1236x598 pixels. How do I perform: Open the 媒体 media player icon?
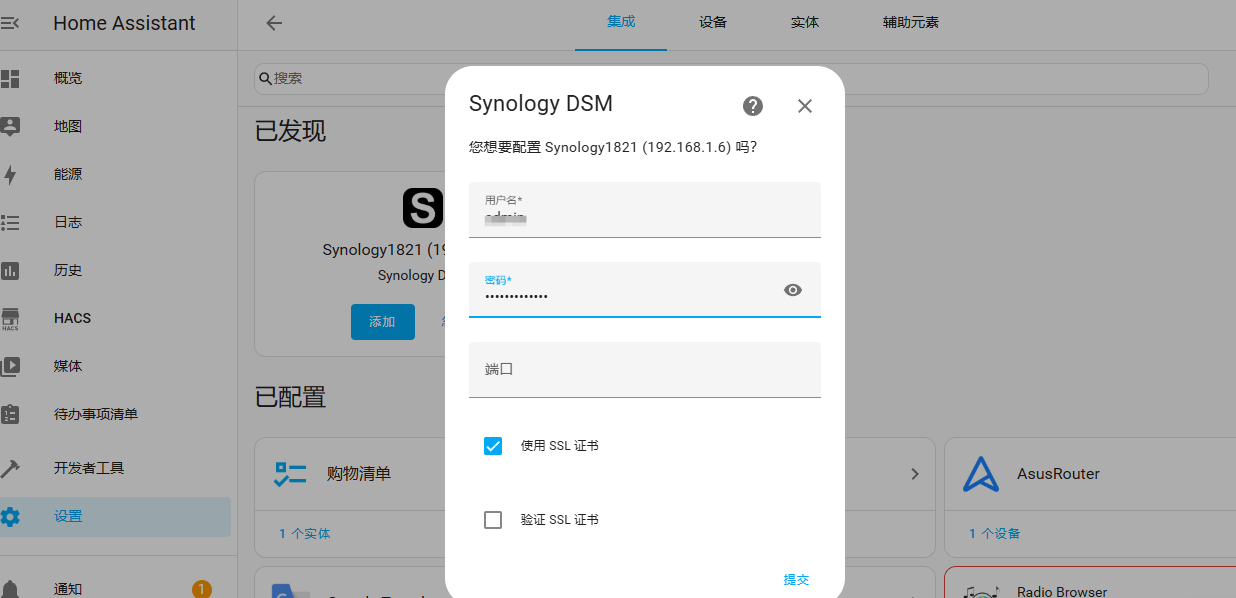10,366
